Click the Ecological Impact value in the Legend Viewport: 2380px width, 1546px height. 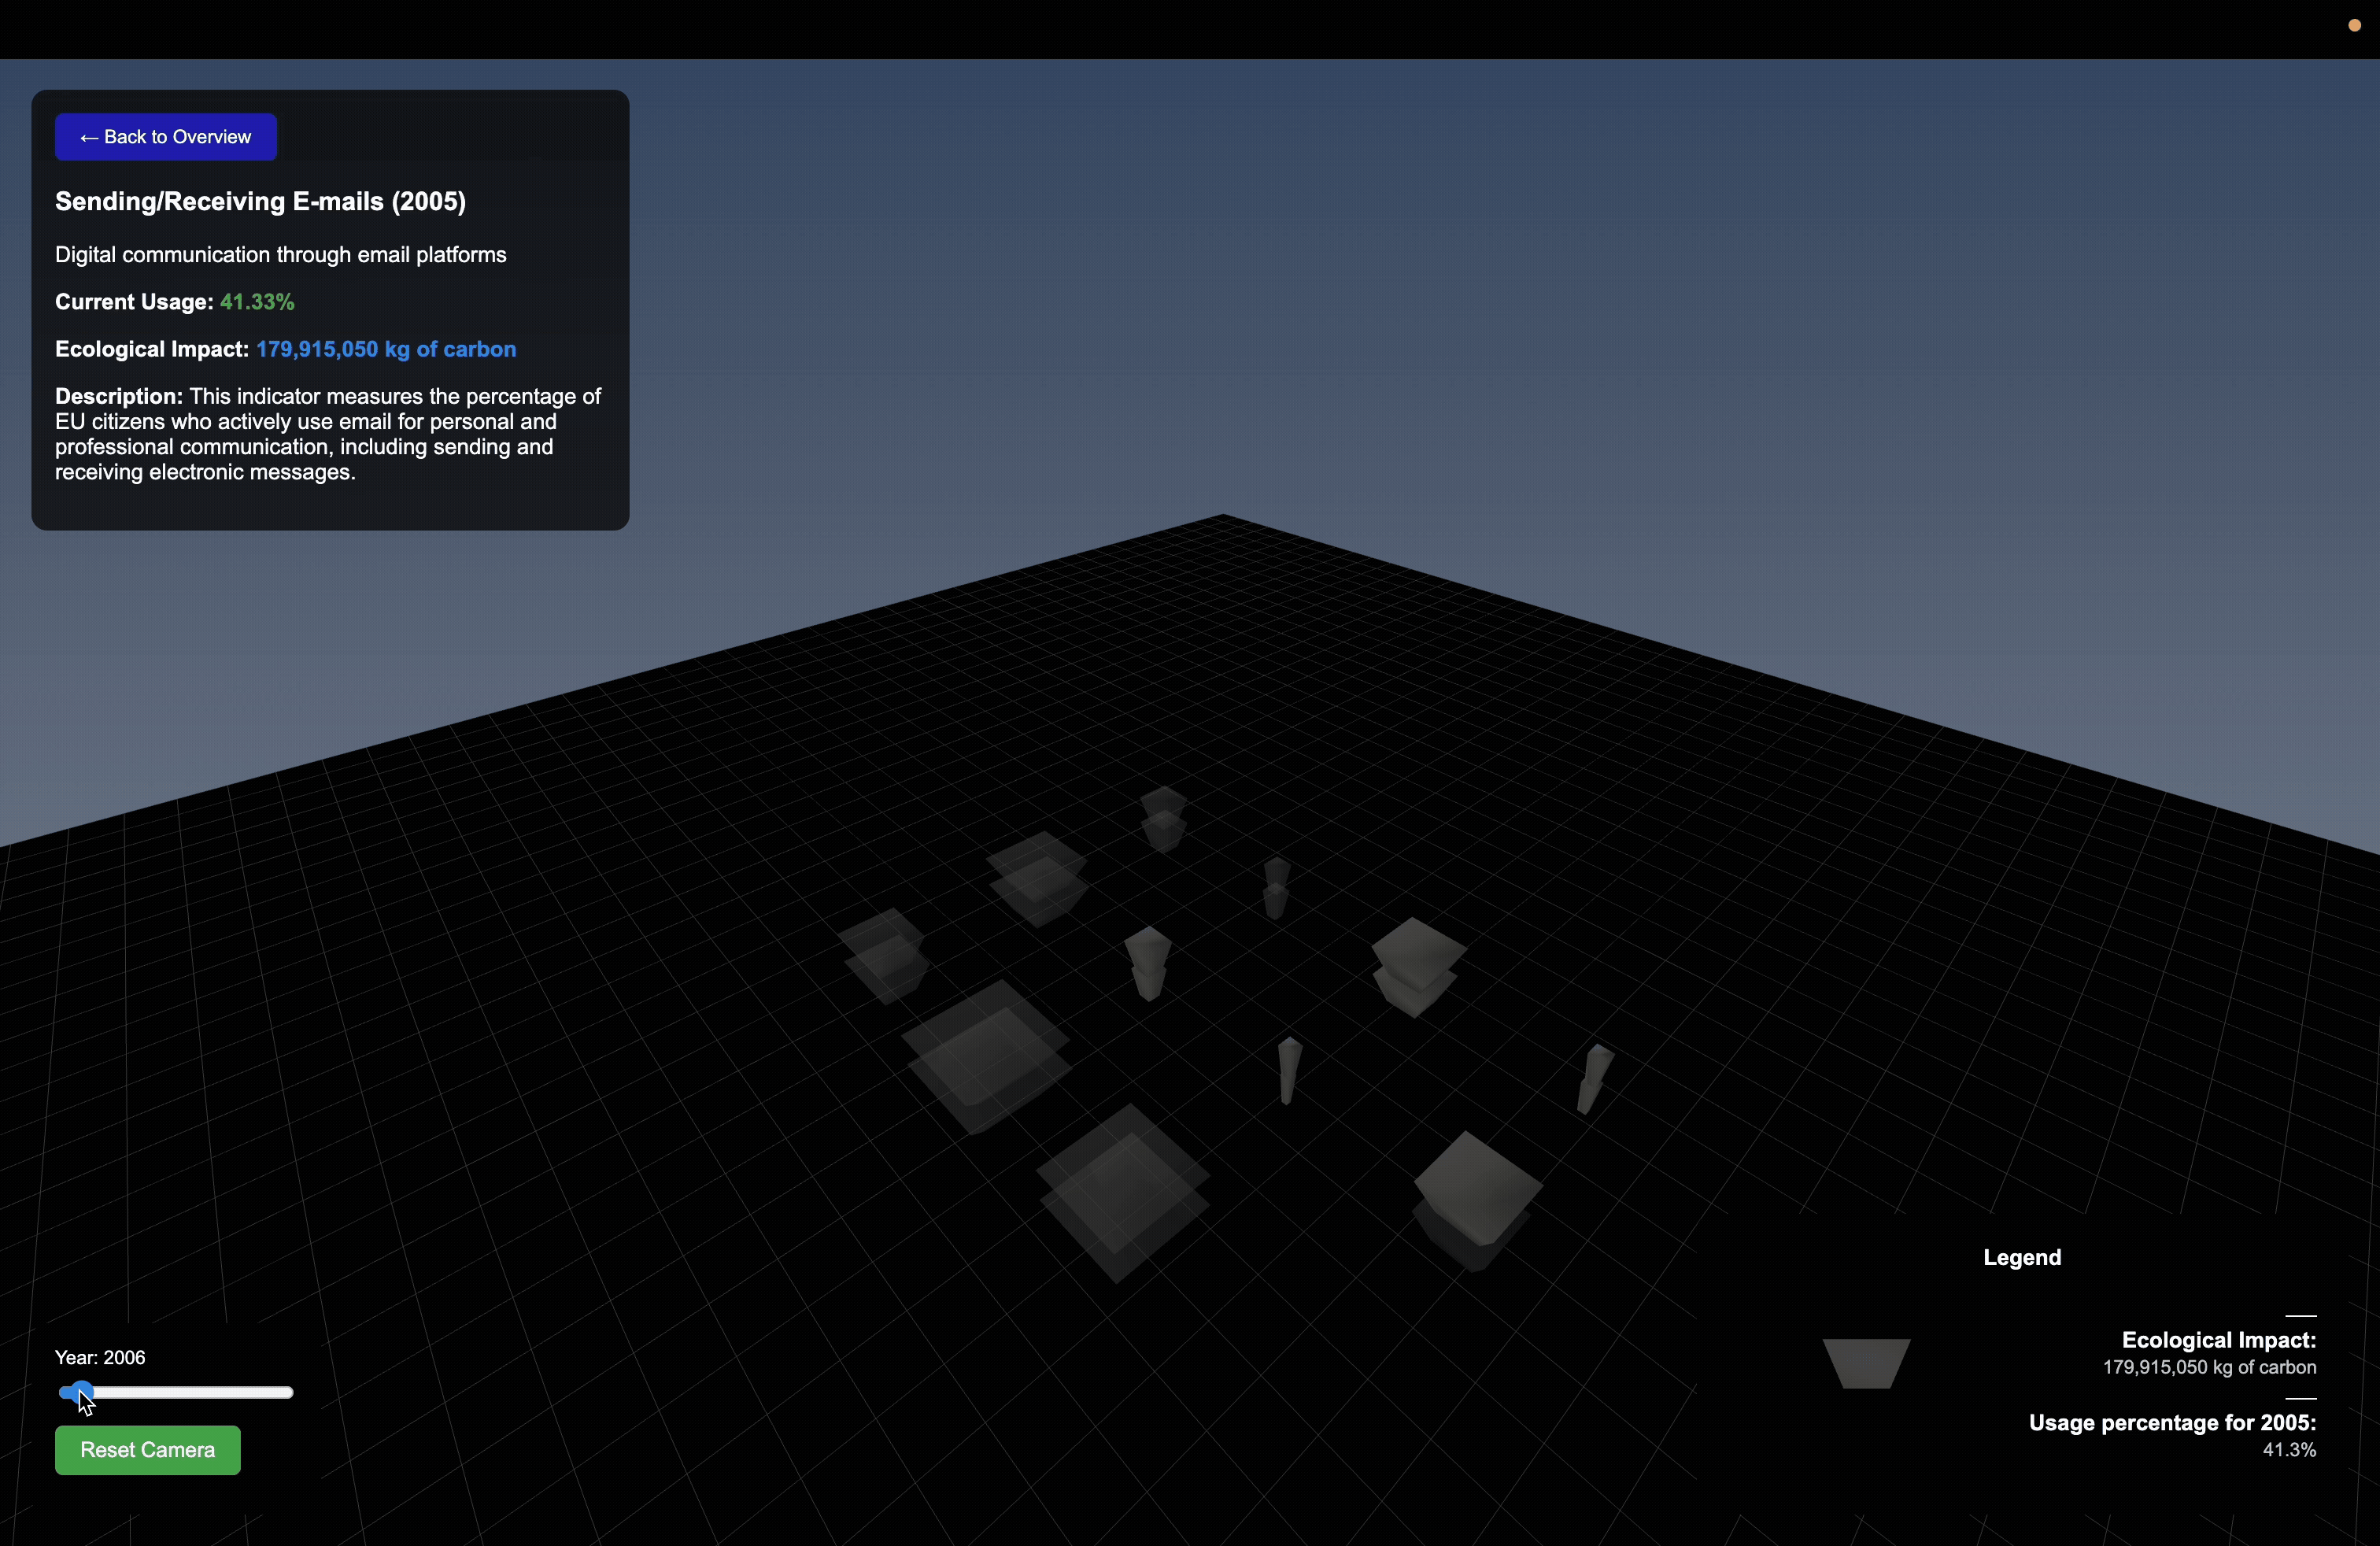pos(2209,1367)
